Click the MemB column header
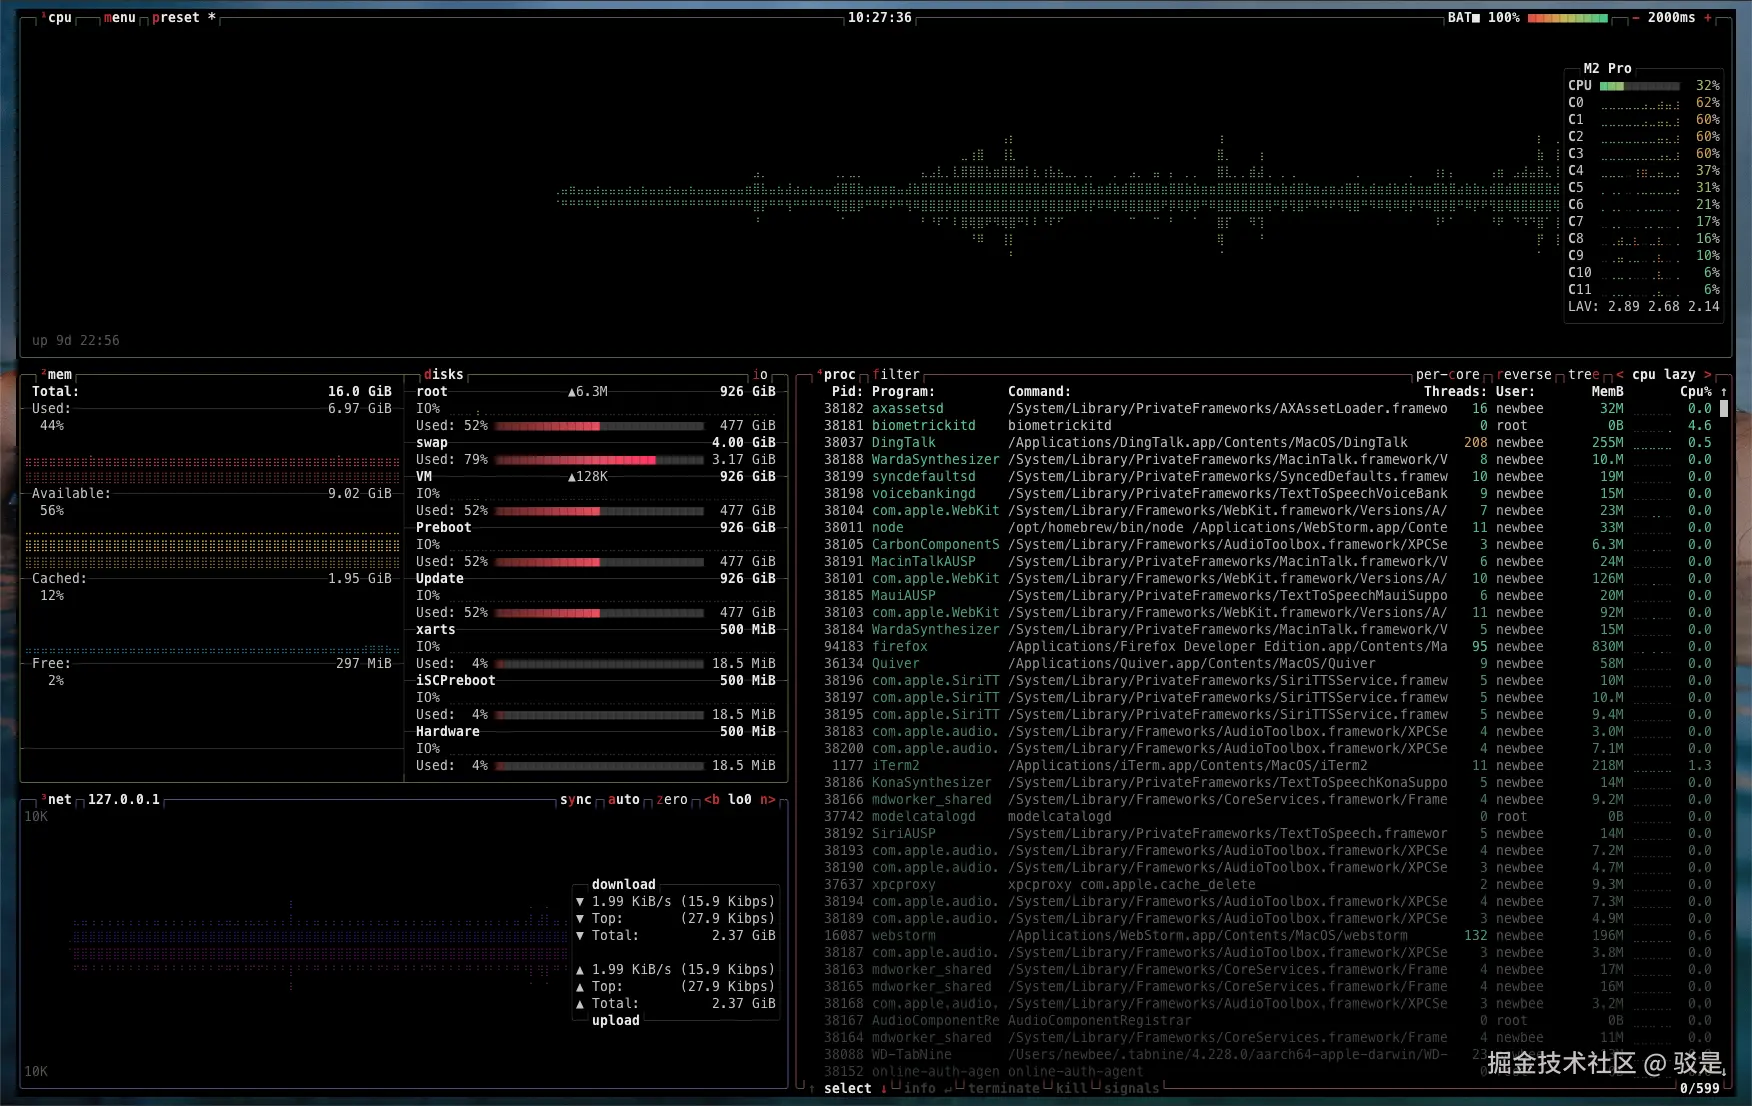Image resolution: width=1752 pixels, height=1106 pixels. pos(1608,392)
